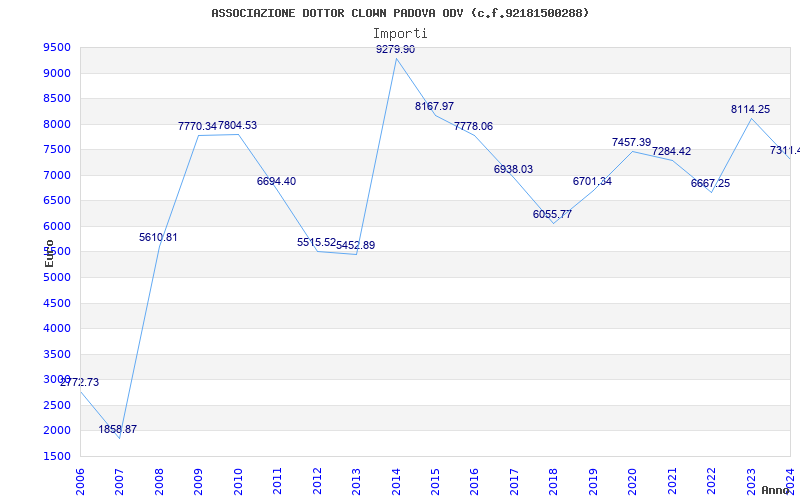
Task: Click the x-axis year 2011
Action: click(x=277, y=481)
